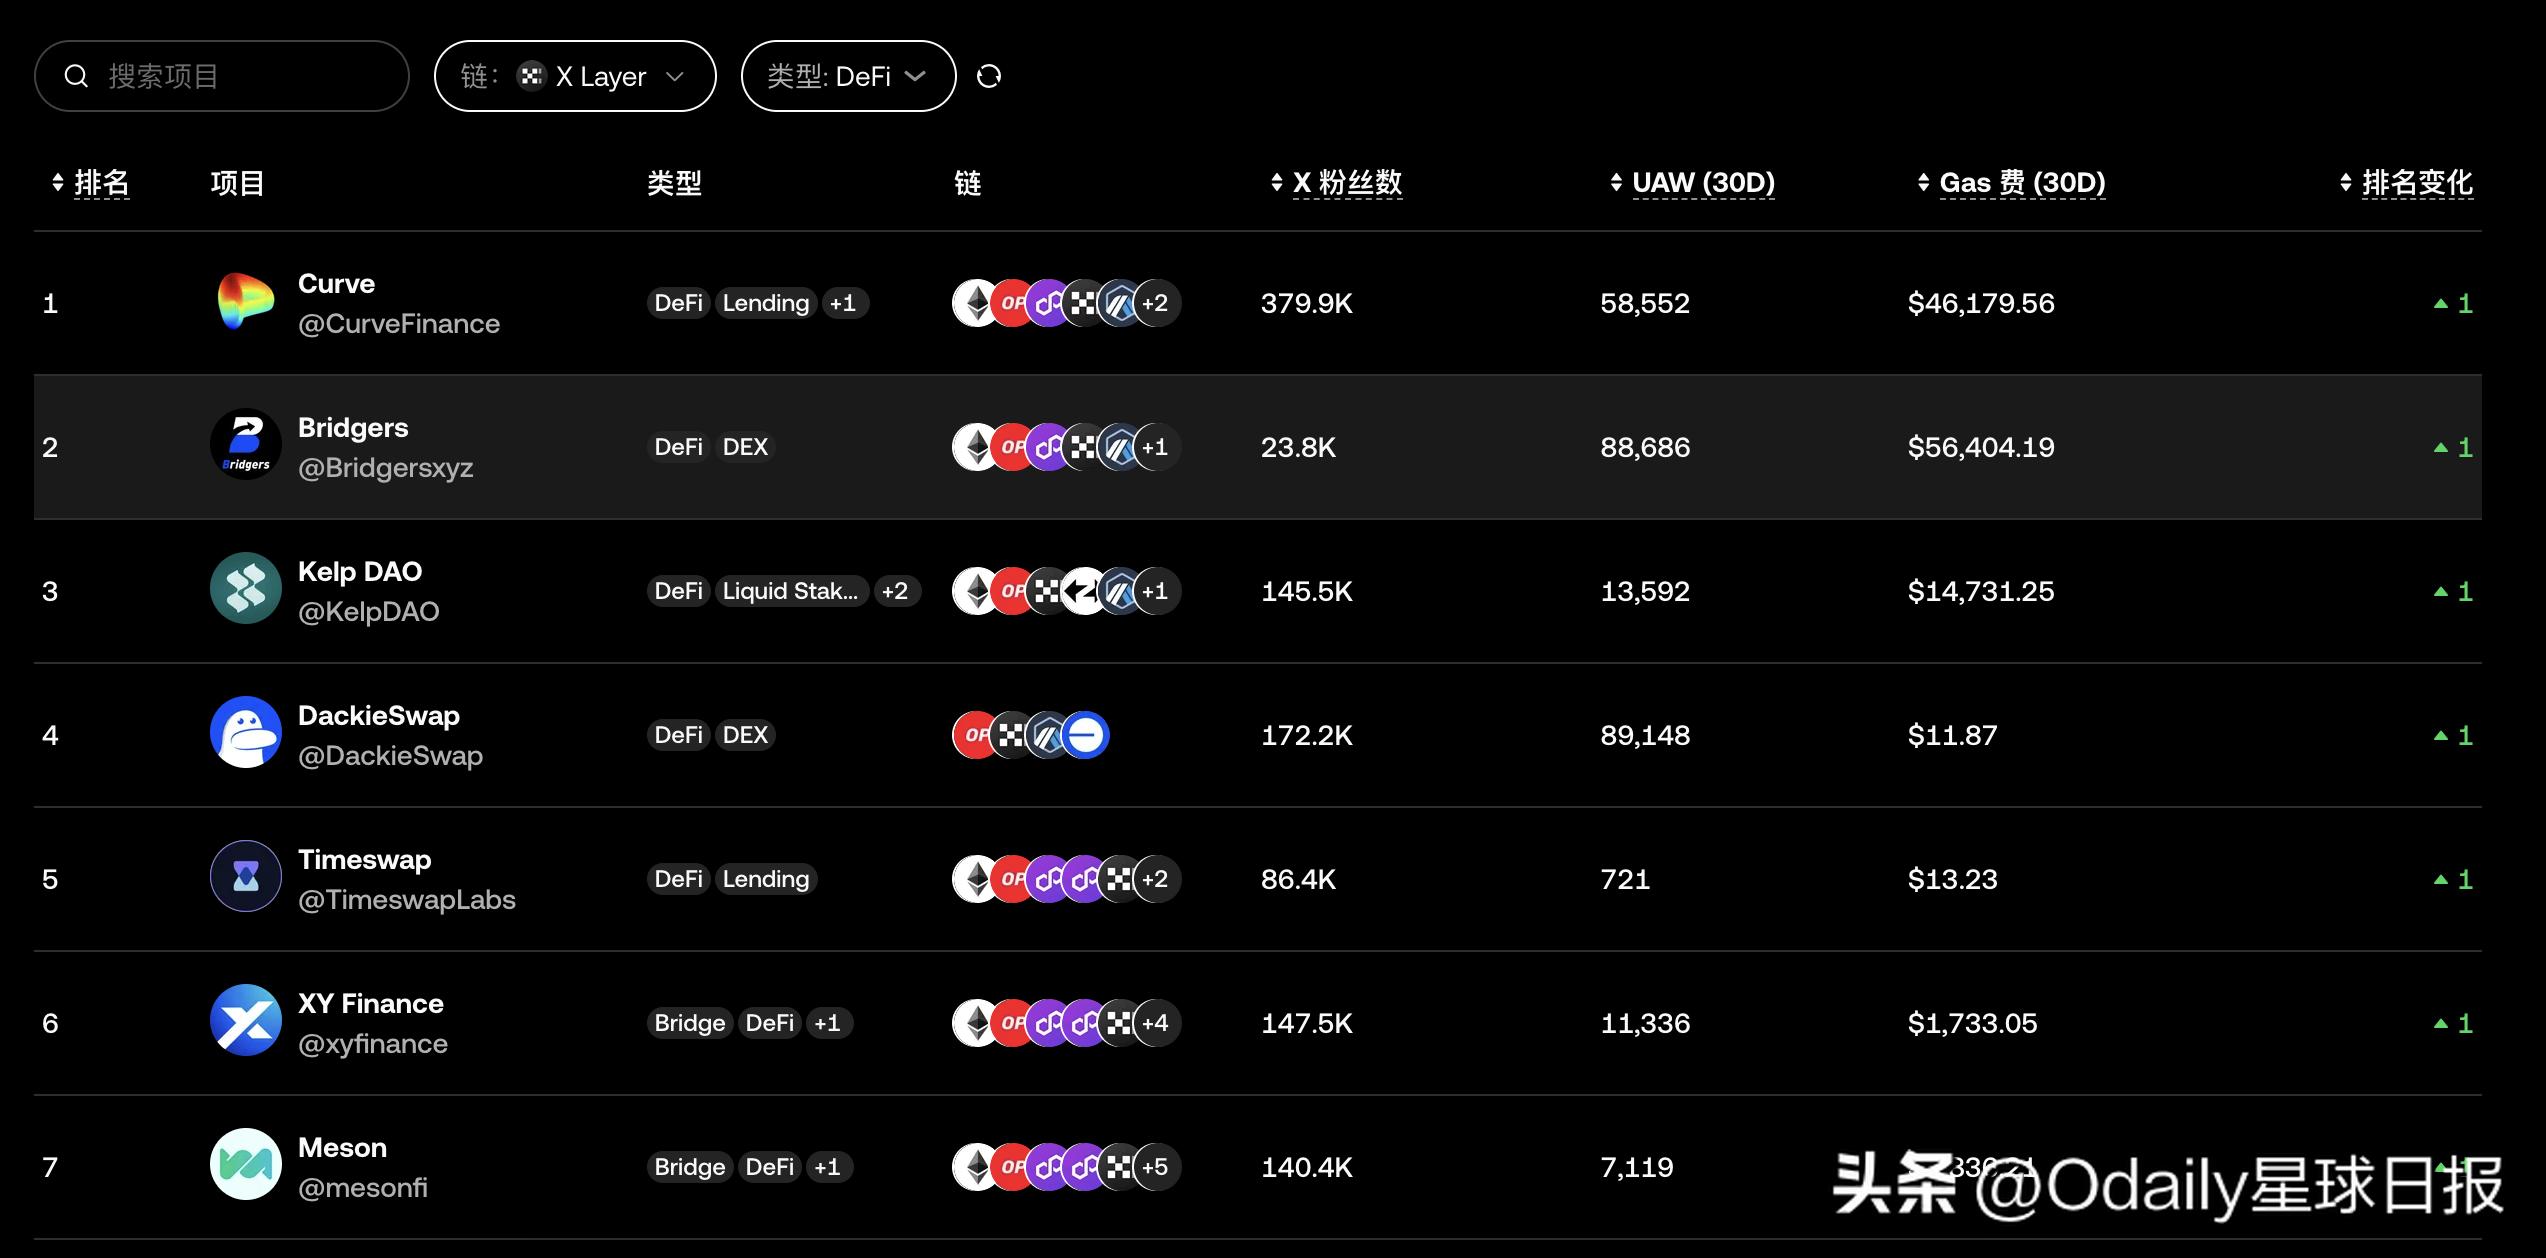Open the @CurveFinance handle link

click(x=399, y=324)
